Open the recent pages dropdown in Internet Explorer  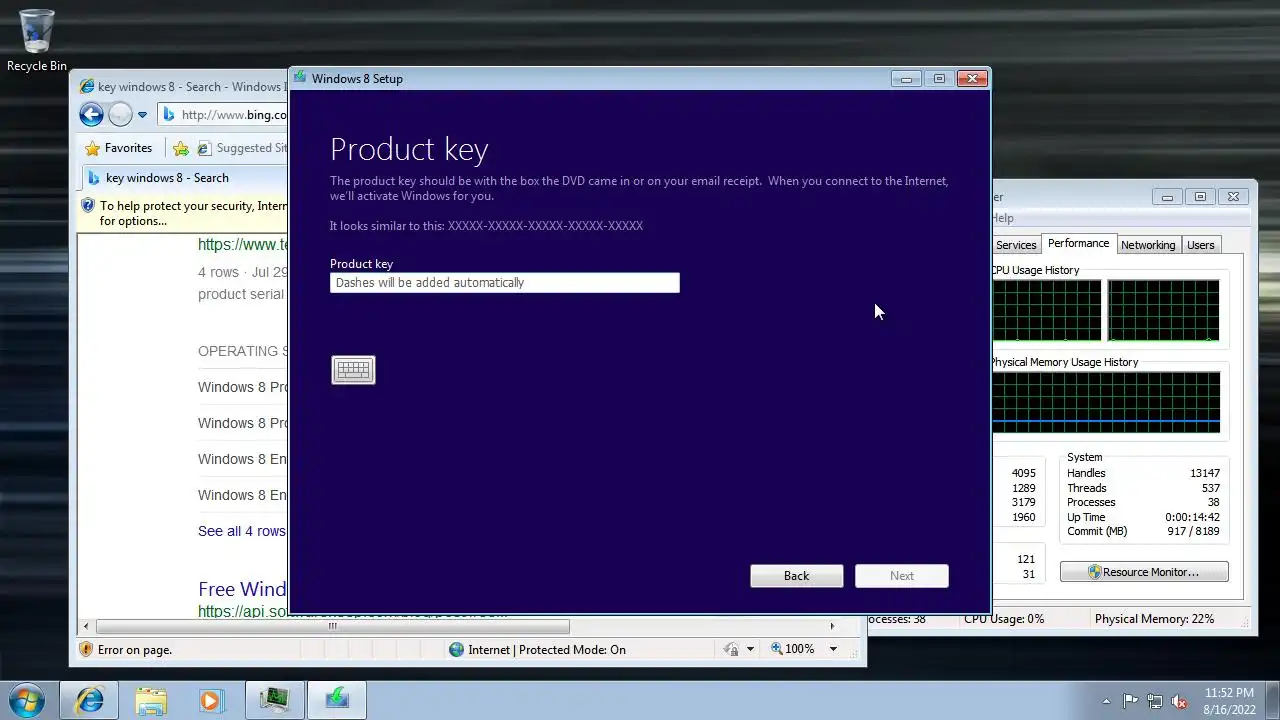tap(142, 115)
